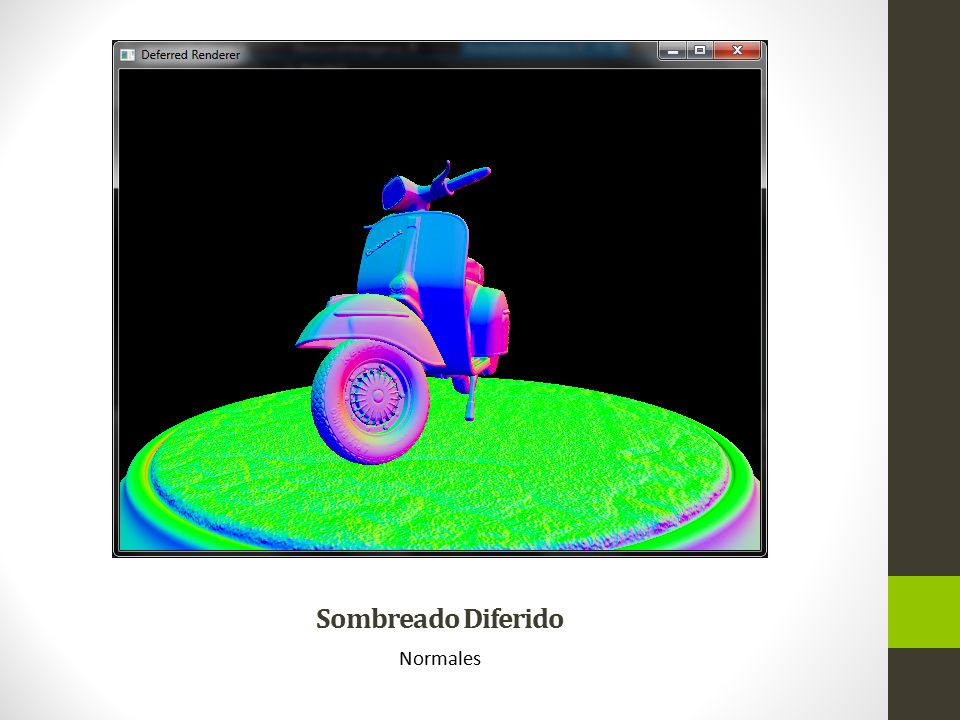Click the 'Normales' subtitle text

pos(440,659)
